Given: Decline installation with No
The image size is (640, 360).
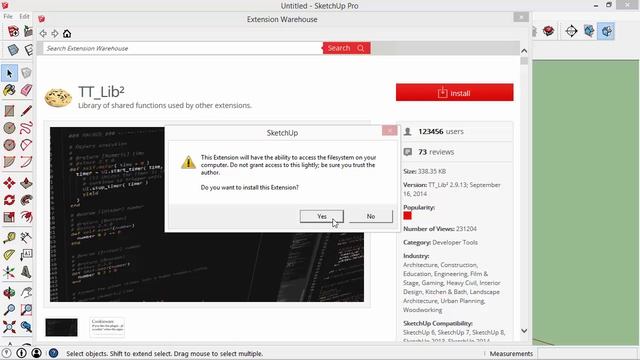Looking at the screenshot, I should pyautogui.click(x=371, y=216).
